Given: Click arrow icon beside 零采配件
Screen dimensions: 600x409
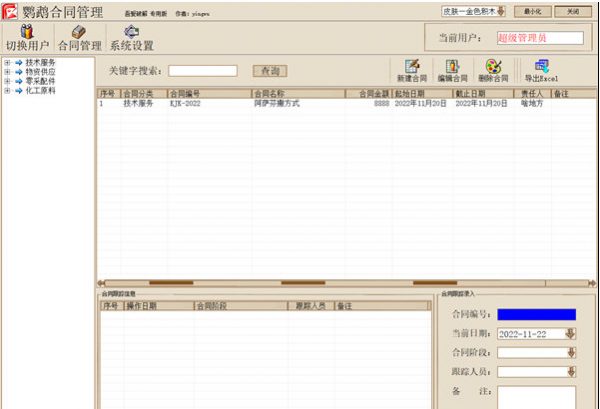Looking at the screenshot, I should coord(19,81).
